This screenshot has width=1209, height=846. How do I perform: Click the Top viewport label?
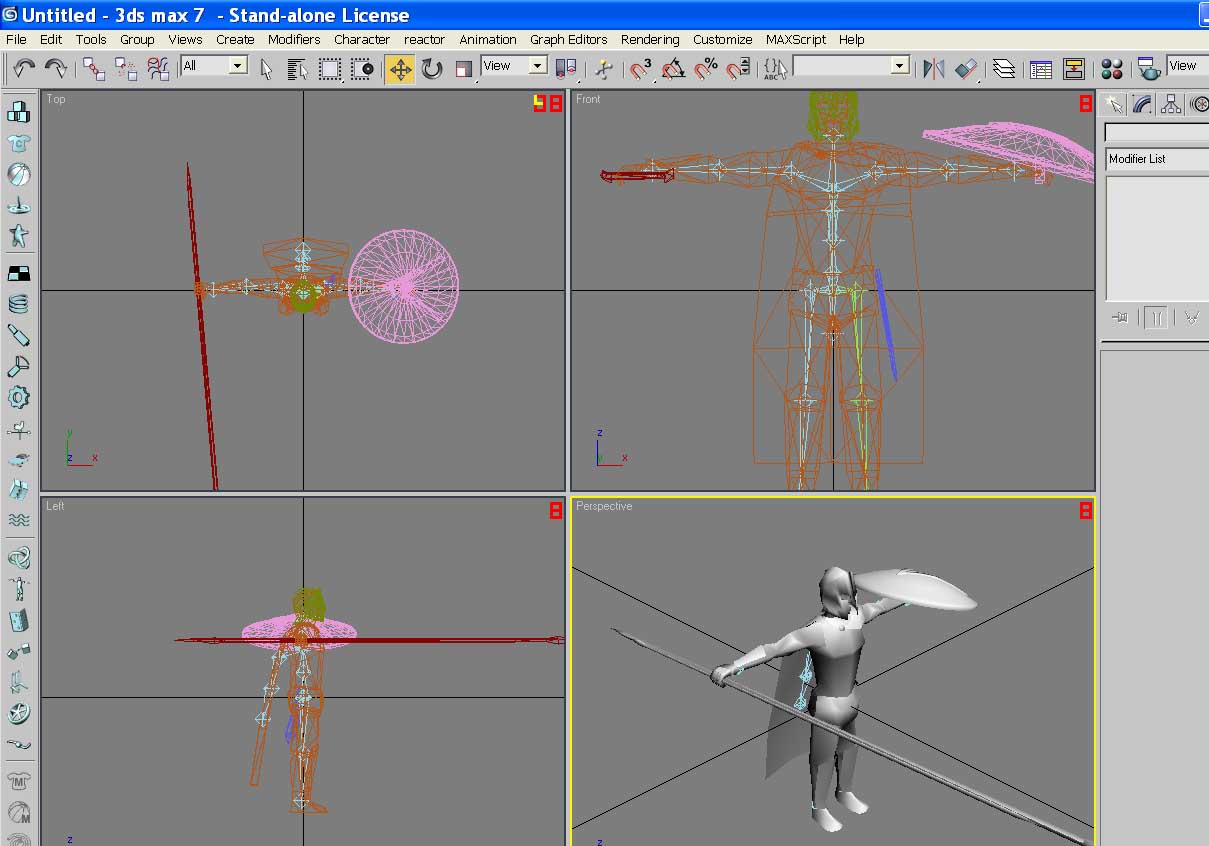56,99
